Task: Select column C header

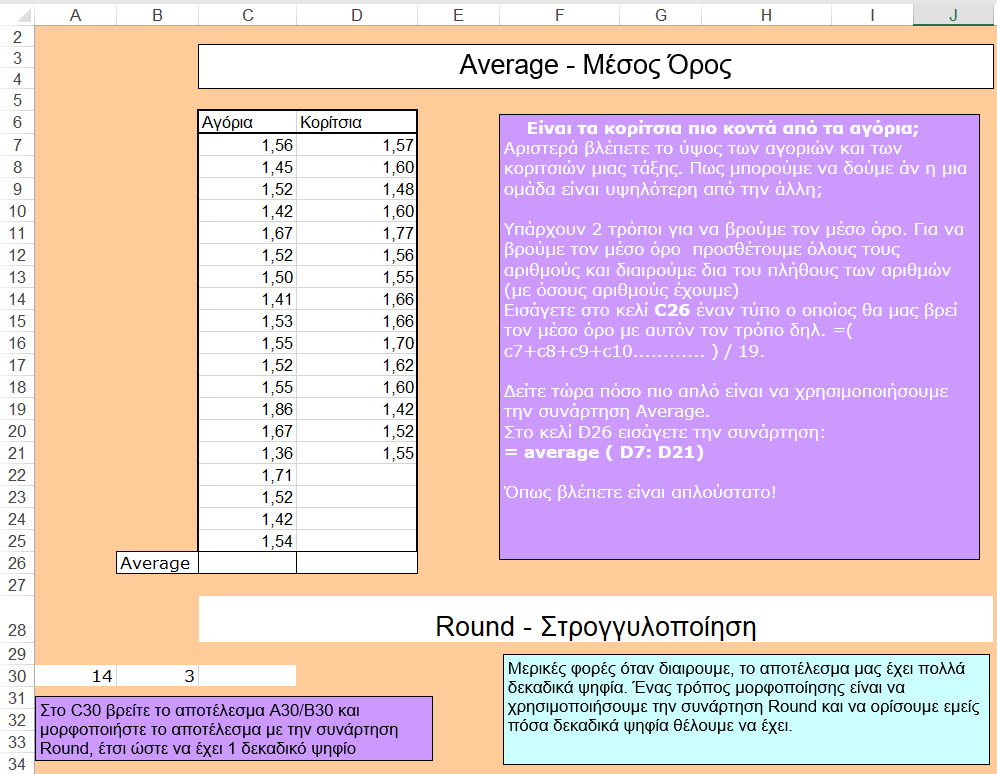Action: pos(248,13)
